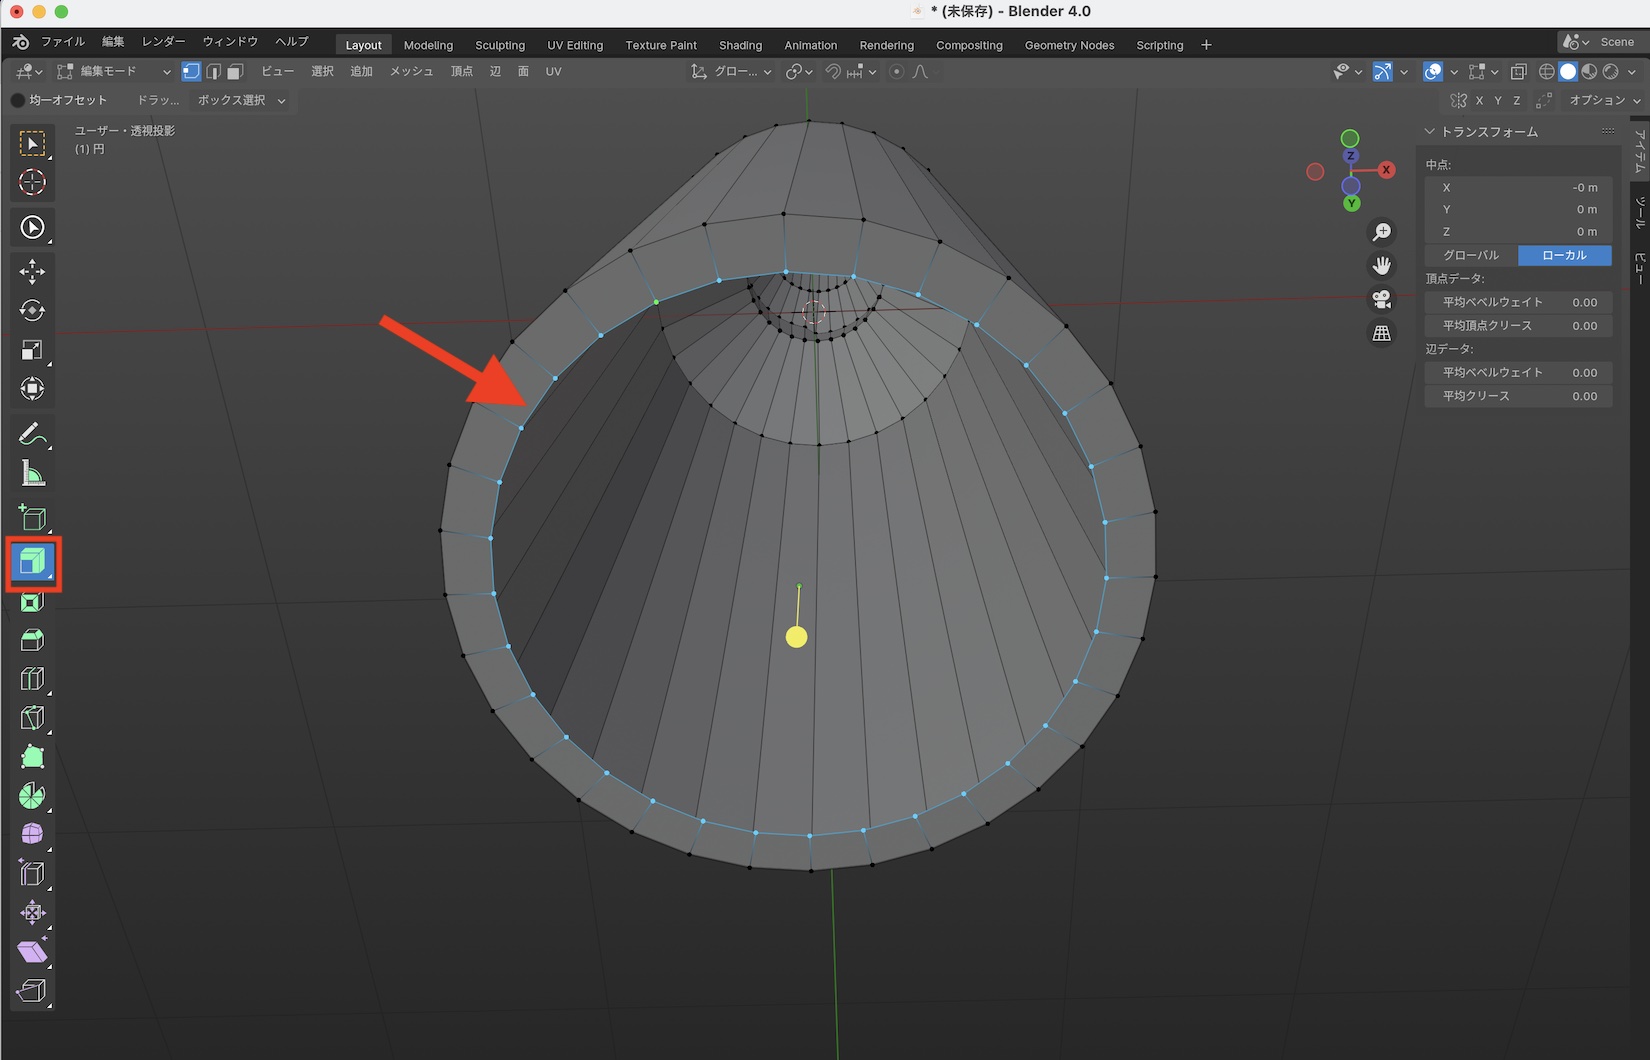Enable the 均一オフセット checkbox
This screenshot has width=1650, height=1060.
(x=18, y=100)
